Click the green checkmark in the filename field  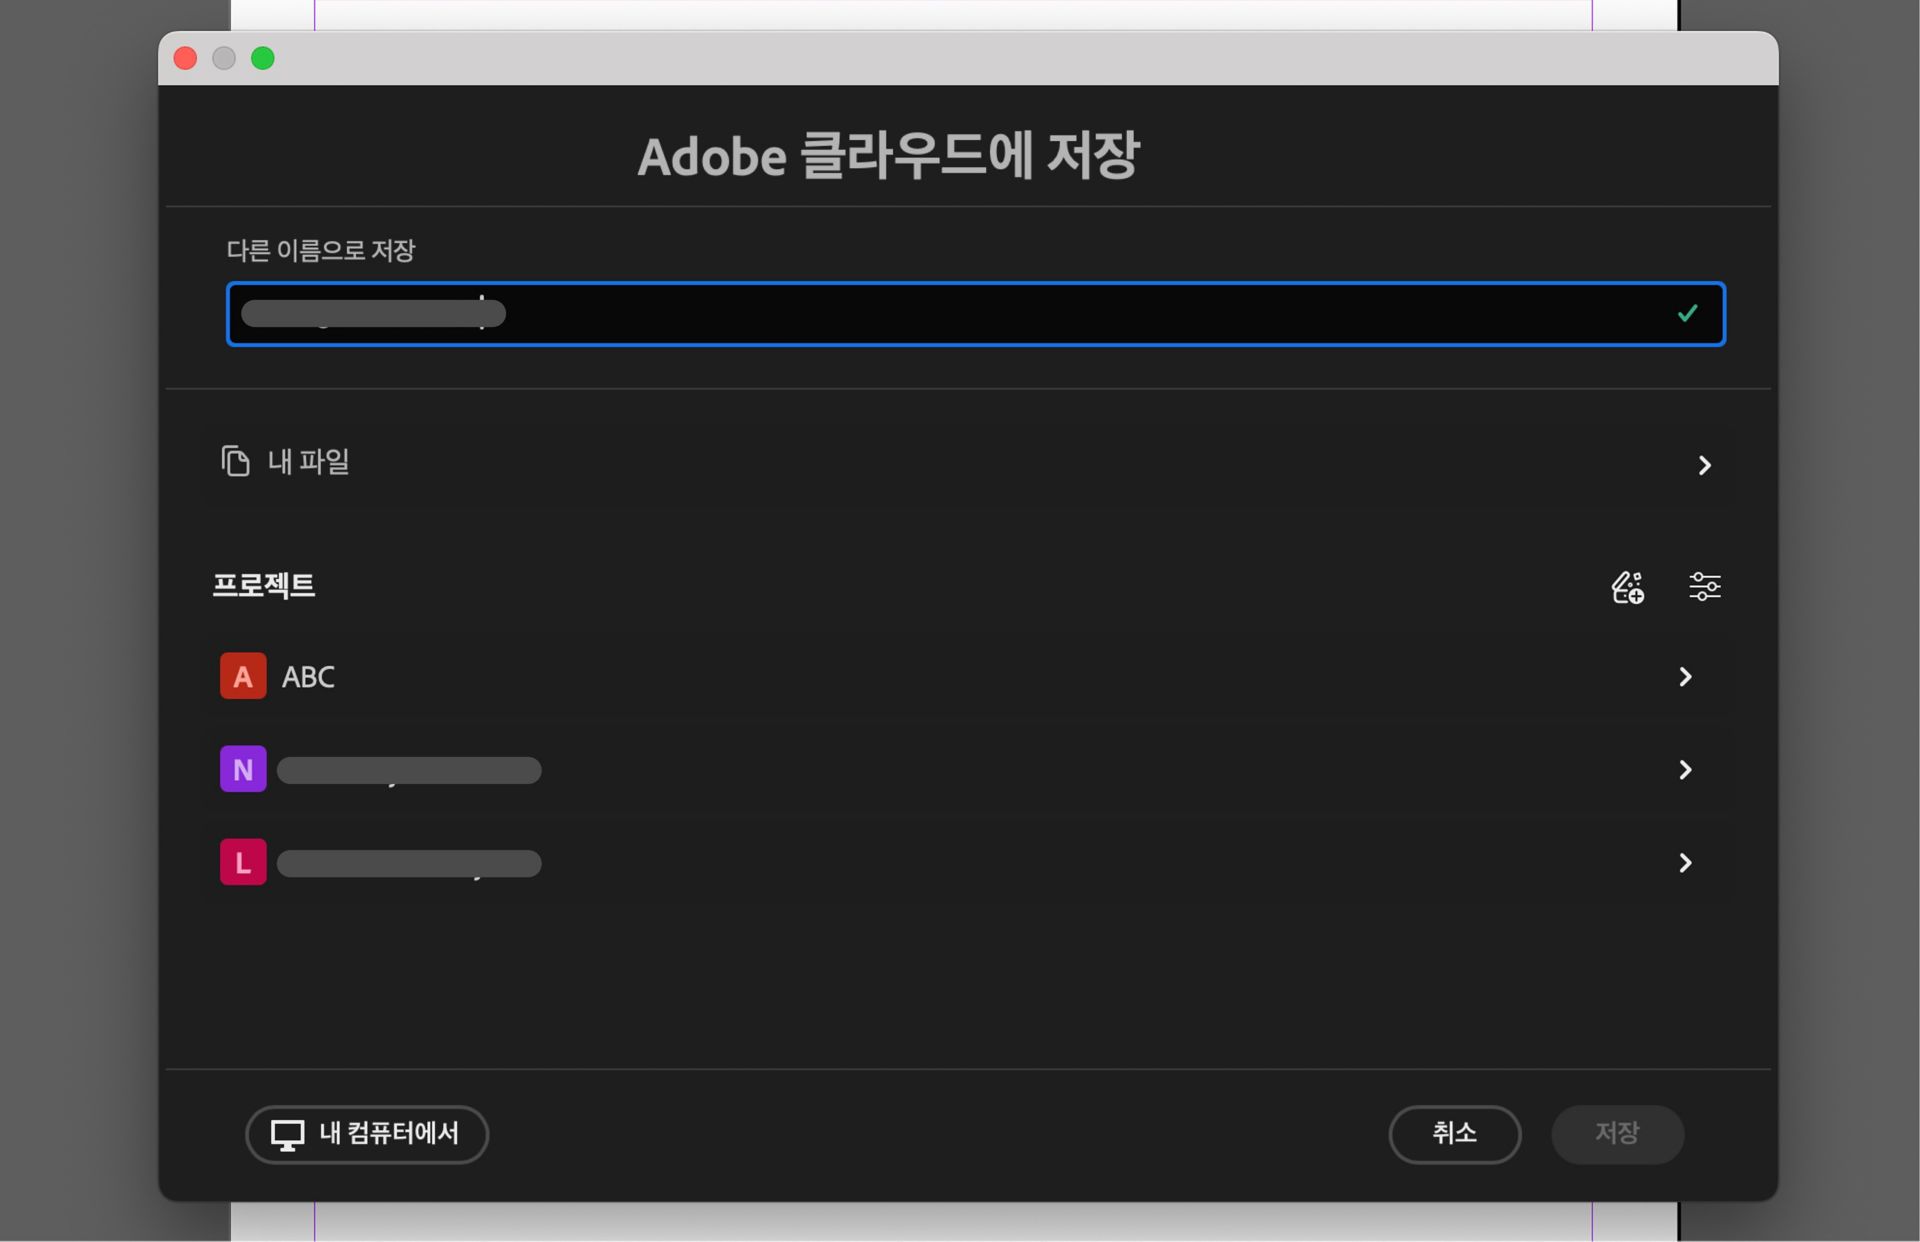[x=1687, y=313]
